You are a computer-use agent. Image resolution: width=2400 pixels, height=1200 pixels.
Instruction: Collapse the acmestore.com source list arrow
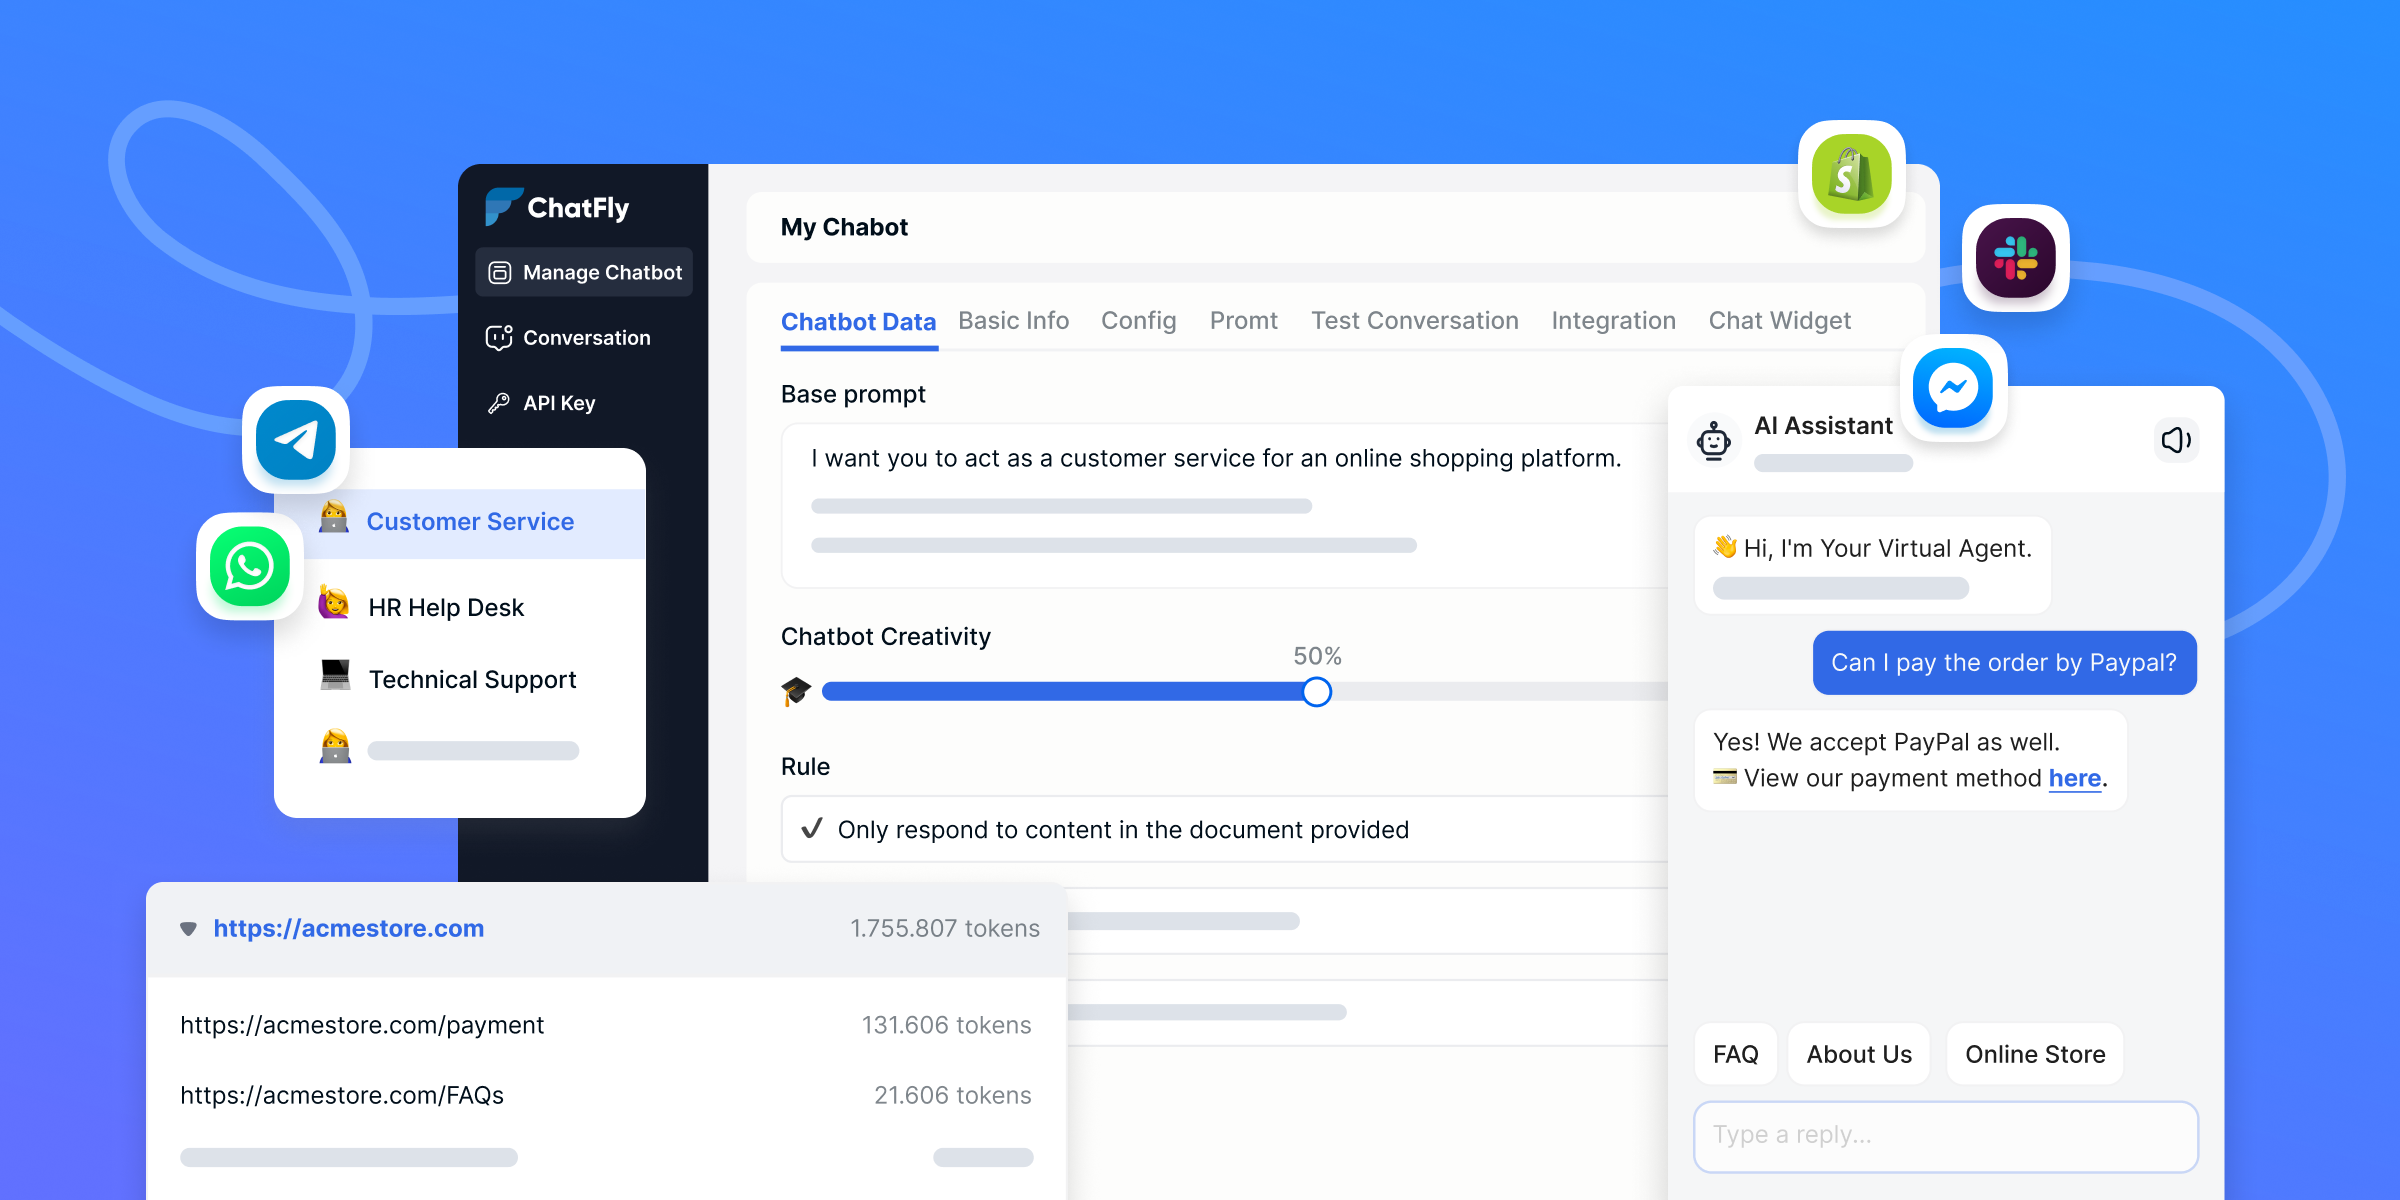188,929
